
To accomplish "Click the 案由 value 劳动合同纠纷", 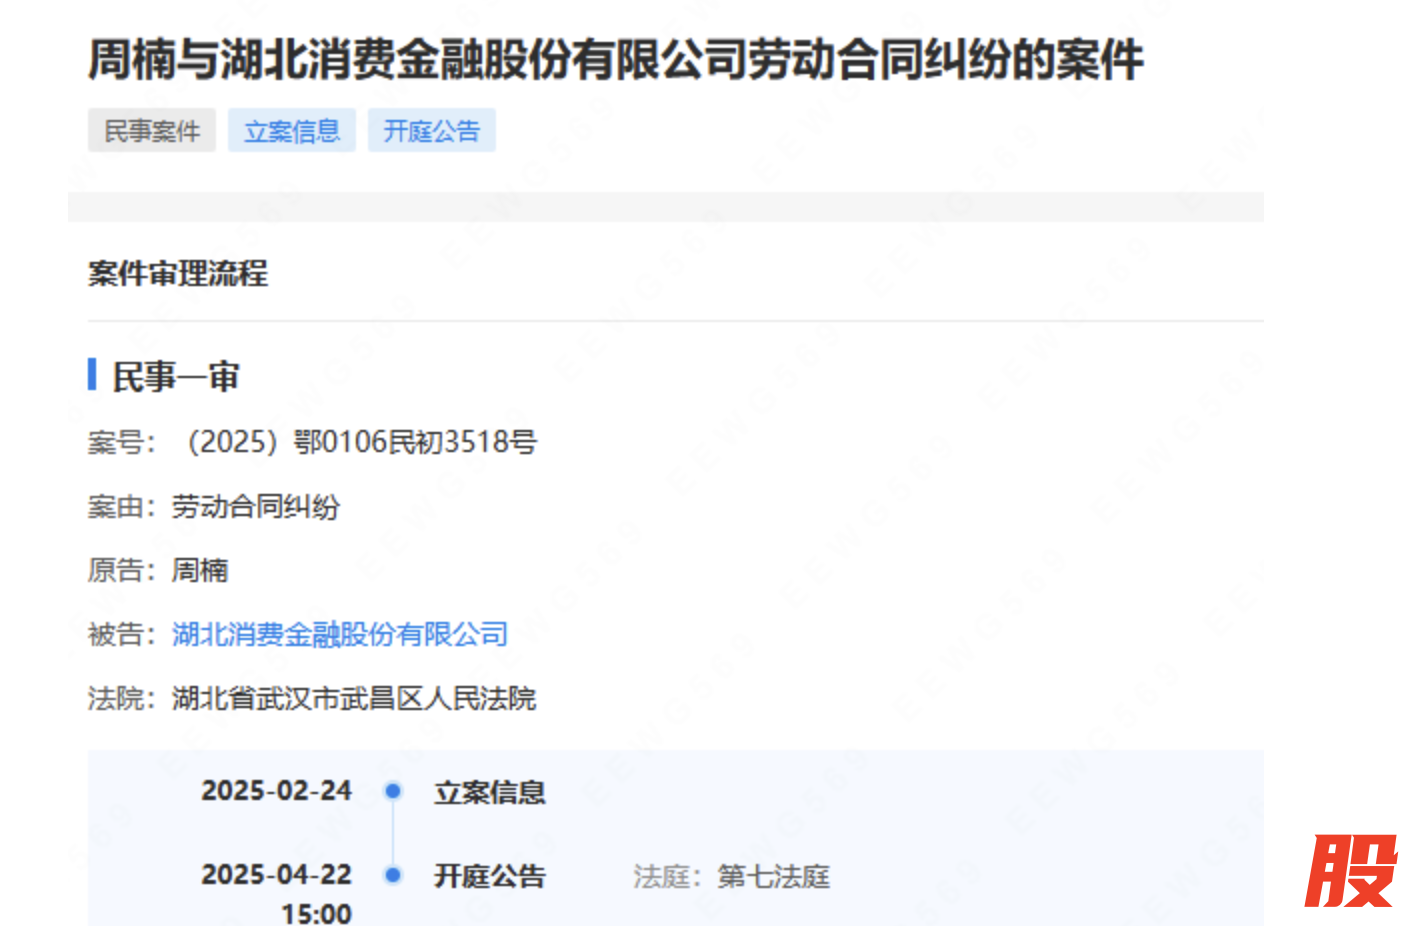I will tap(256, 507).
